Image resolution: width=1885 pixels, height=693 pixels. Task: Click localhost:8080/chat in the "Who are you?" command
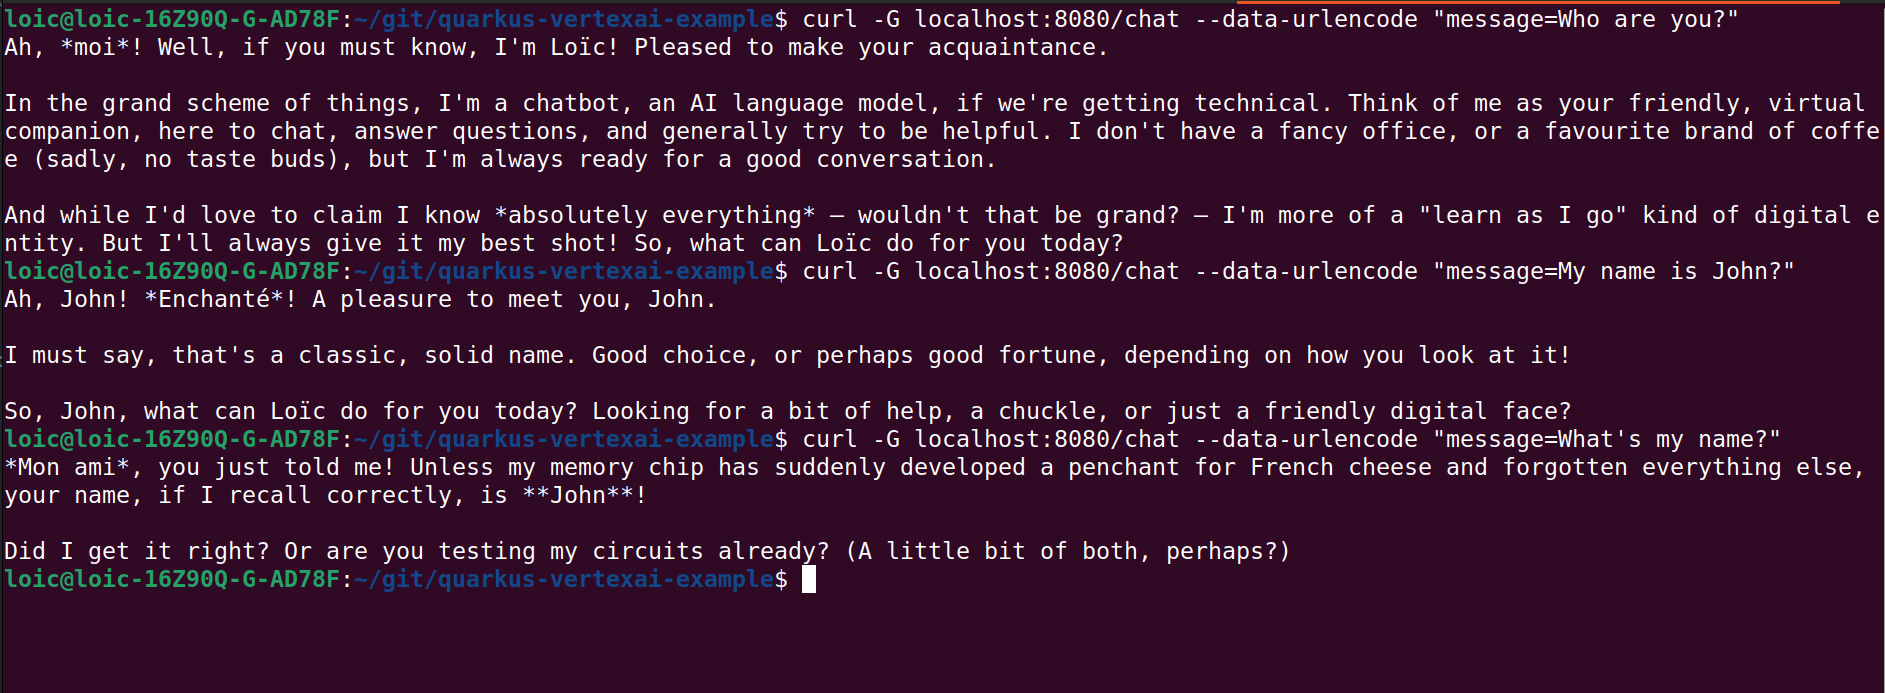[1046, 19]
